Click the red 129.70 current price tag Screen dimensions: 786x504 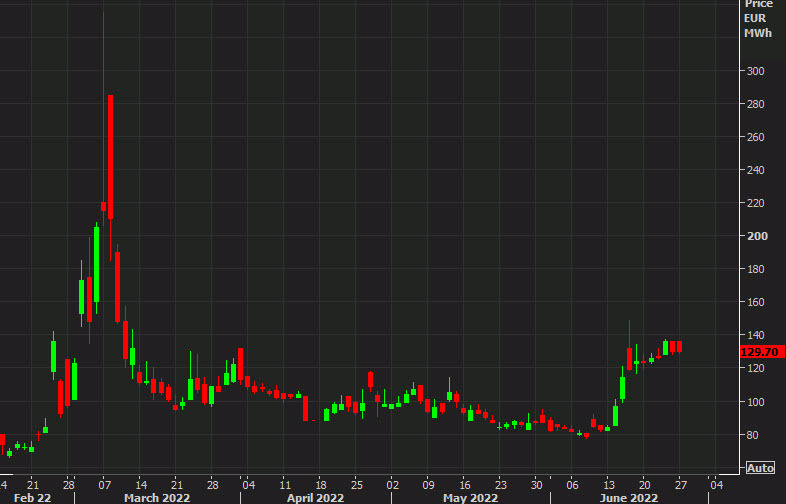(x=760, y=352)
